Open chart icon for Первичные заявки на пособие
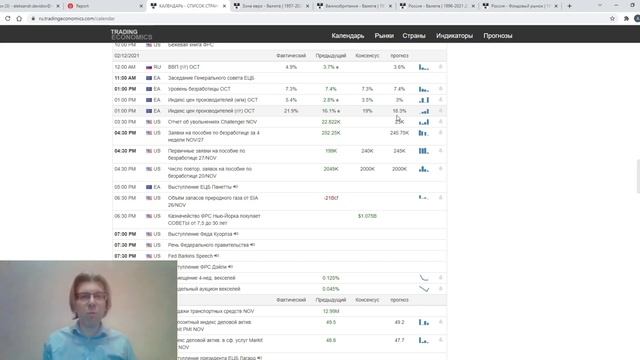 (424, 151)
